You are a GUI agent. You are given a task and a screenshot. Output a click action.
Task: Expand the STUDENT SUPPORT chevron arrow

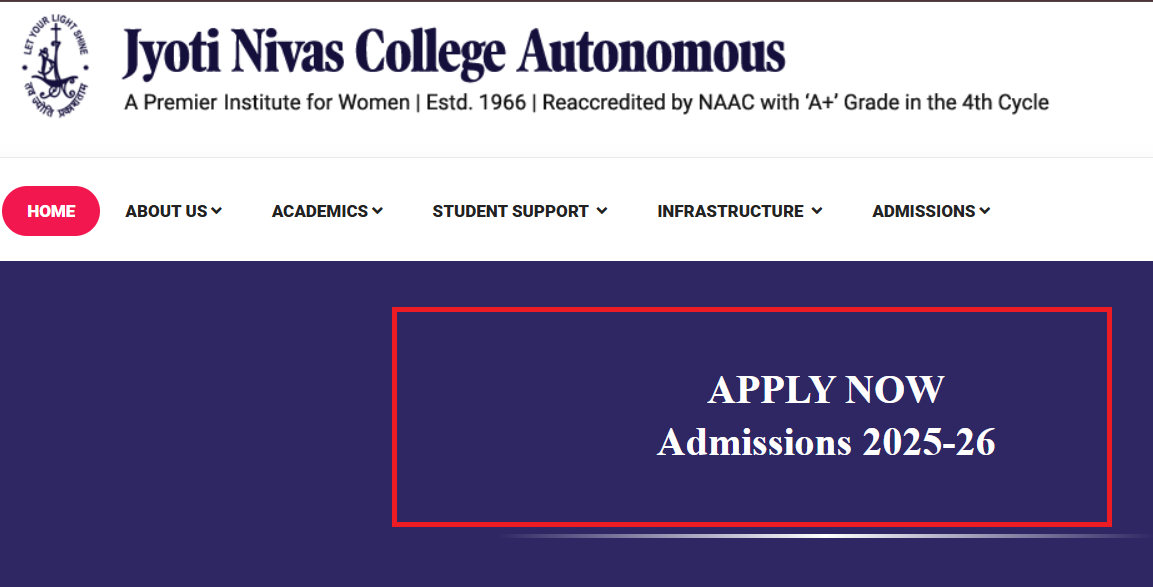[x=602, y=210]
